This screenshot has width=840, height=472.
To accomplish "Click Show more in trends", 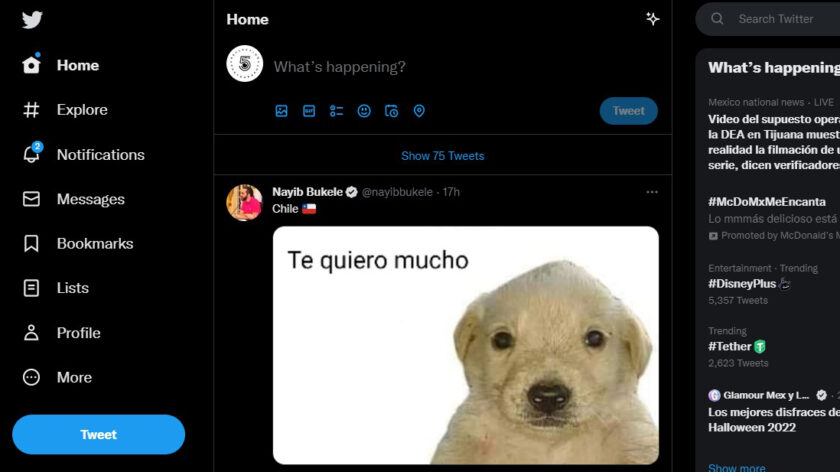I will tap(737, 467).
